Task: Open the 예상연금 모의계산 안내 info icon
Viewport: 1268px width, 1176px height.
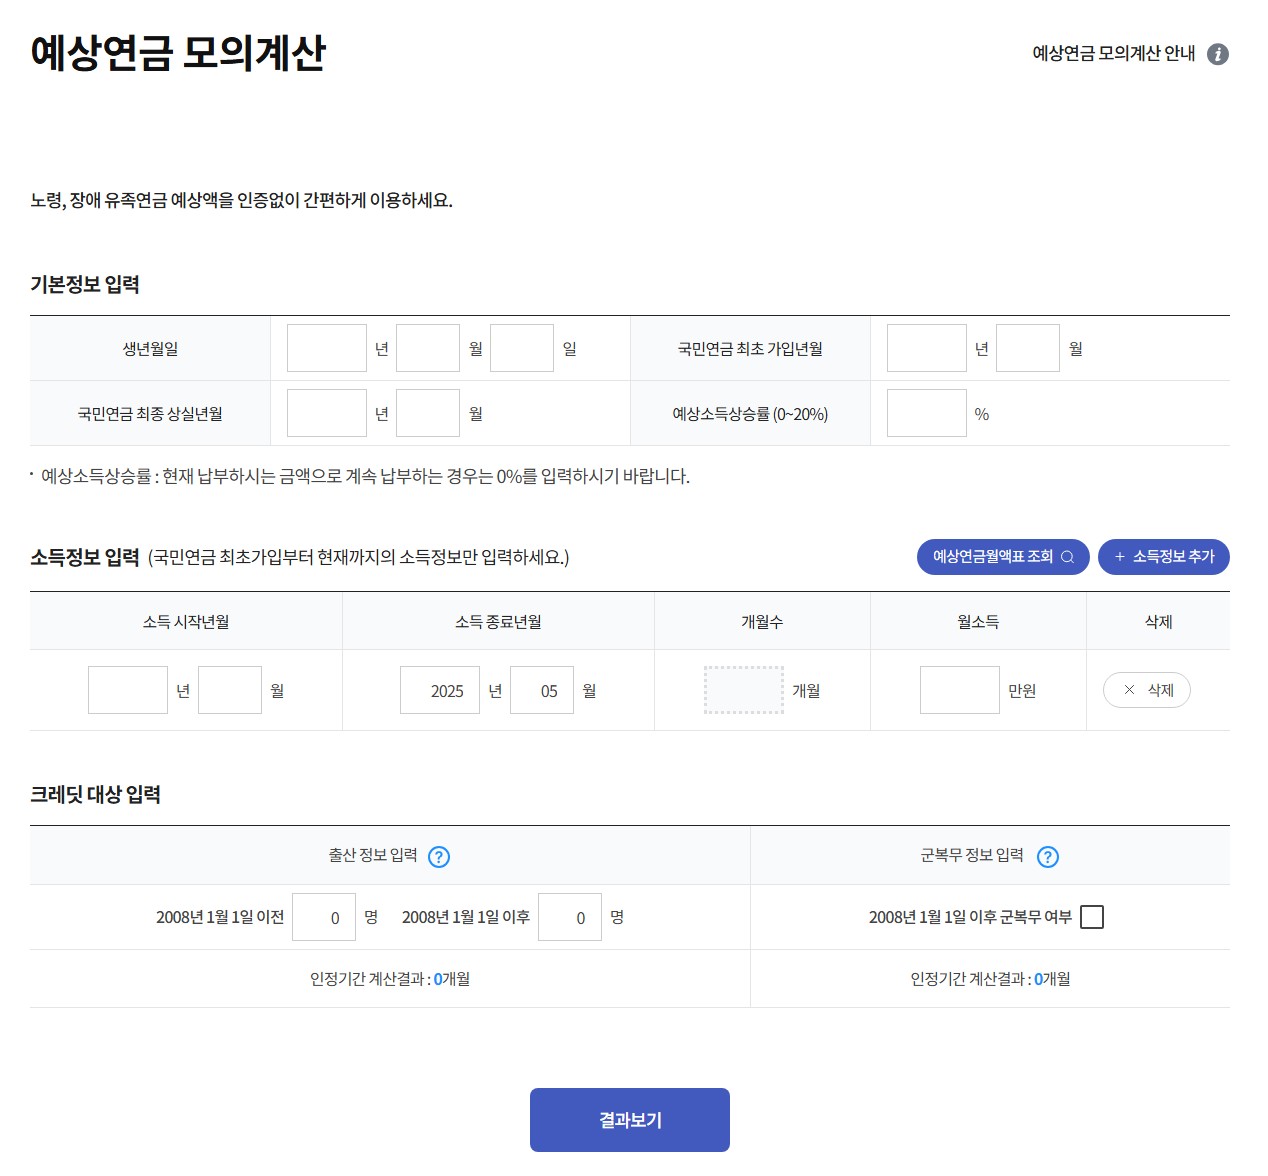Action: pos(1219,54)
